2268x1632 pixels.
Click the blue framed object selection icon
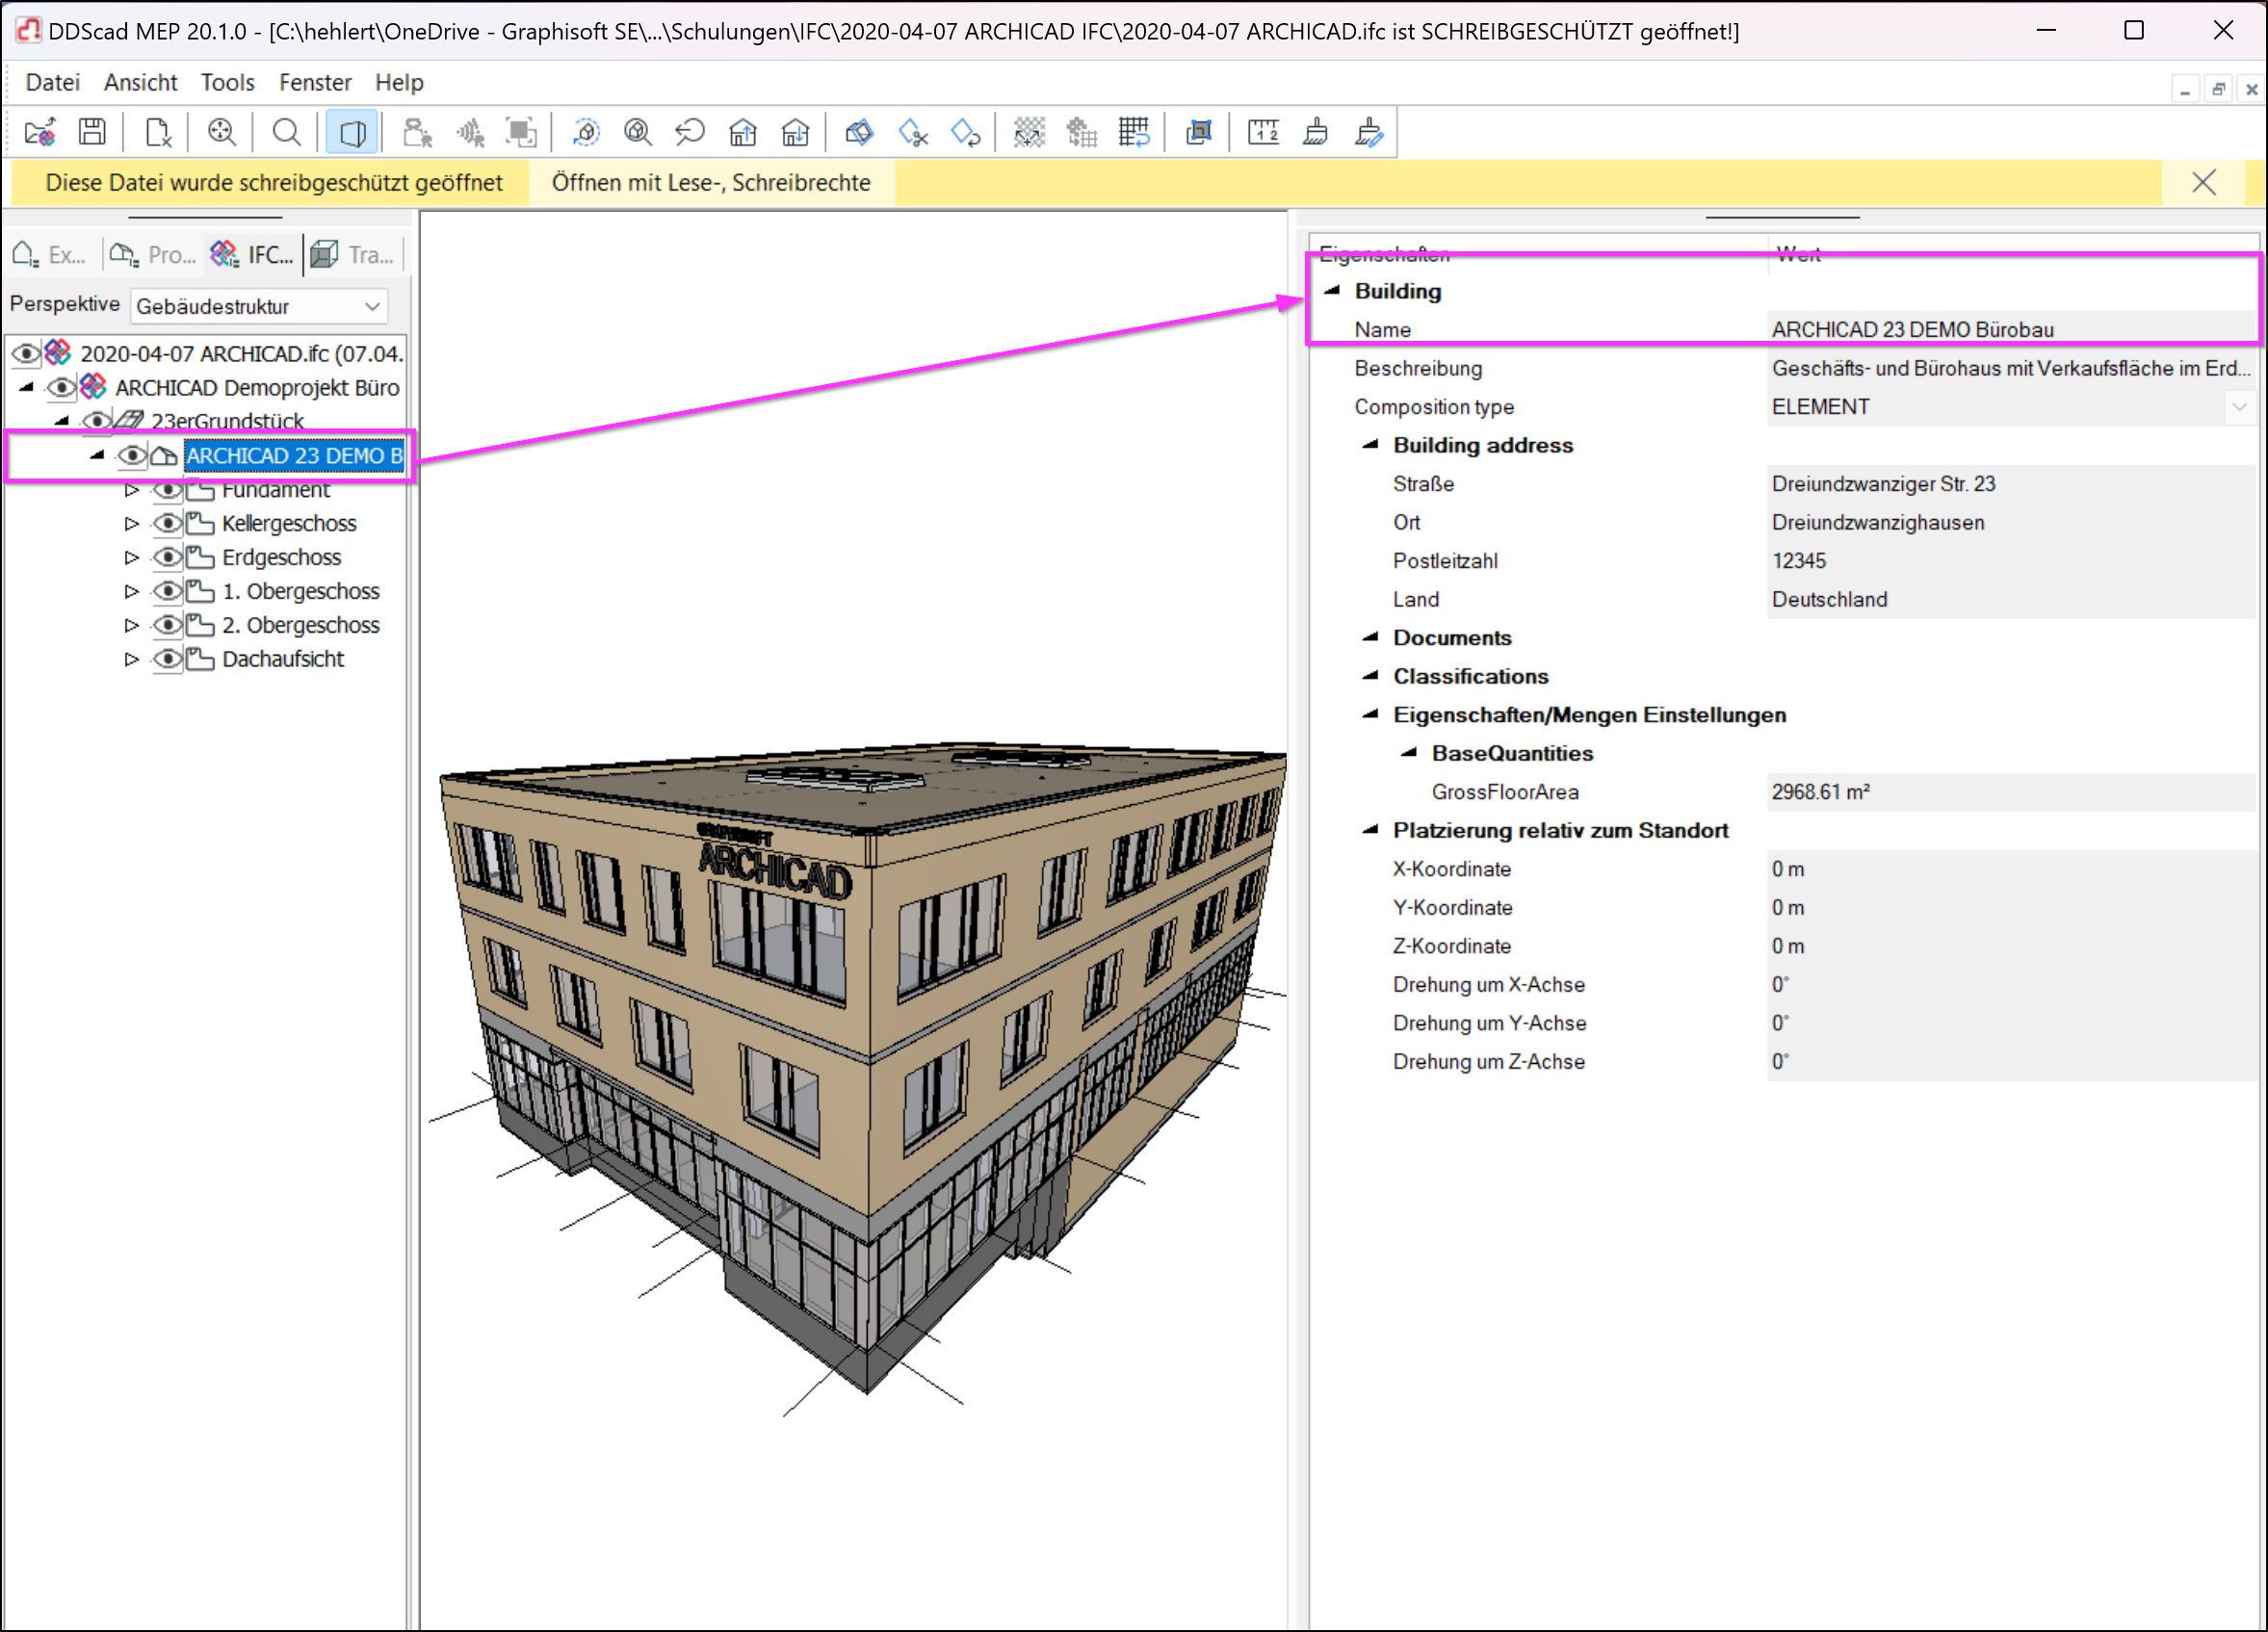pyautogui.click(x=1199, y=132)
